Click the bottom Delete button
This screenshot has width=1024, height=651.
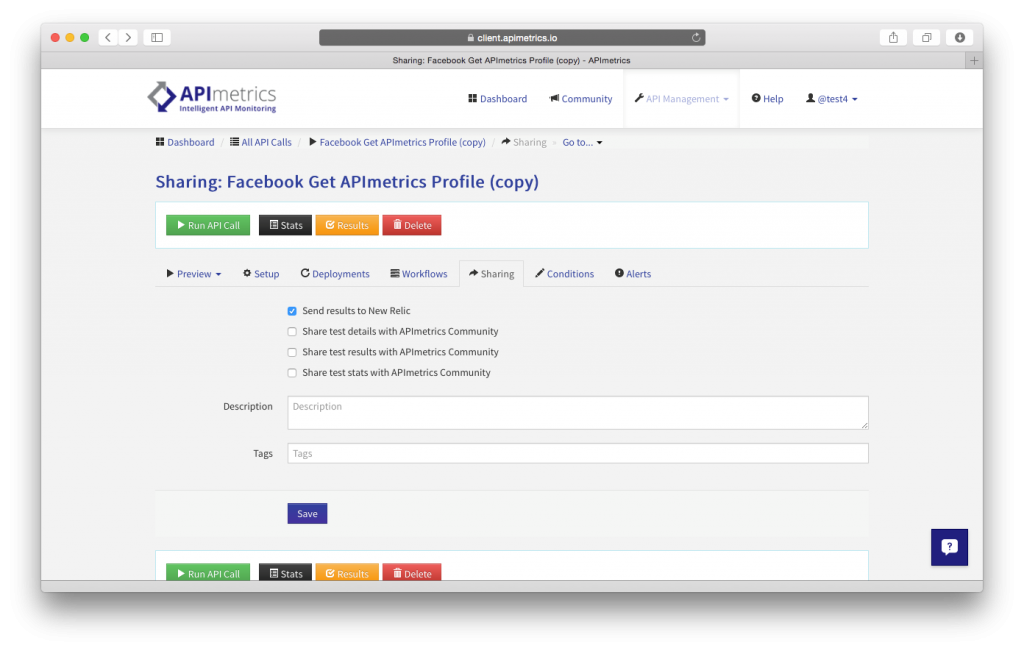(412, 572)
